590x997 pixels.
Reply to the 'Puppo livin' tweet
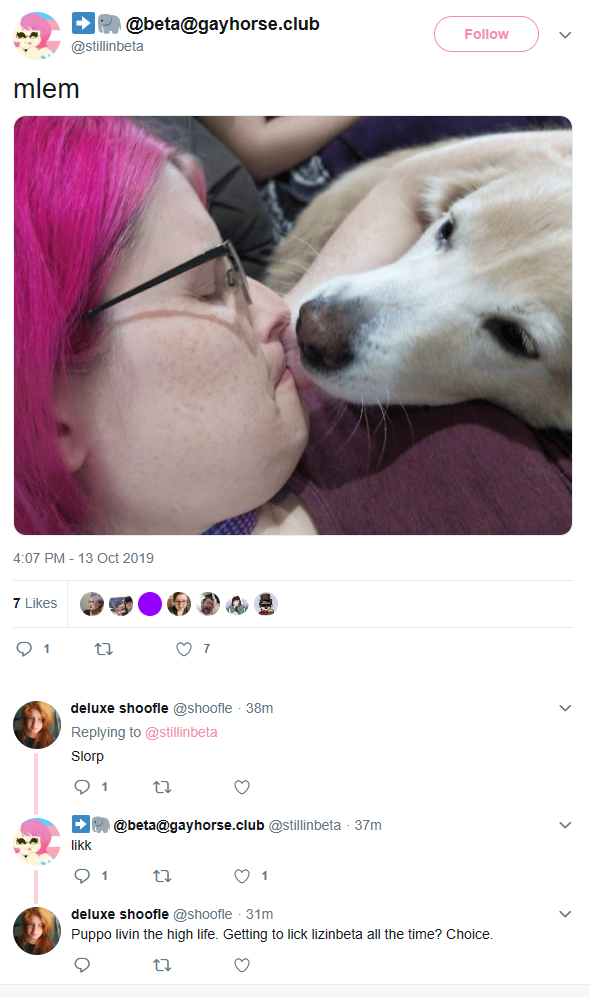coord(82,965)
